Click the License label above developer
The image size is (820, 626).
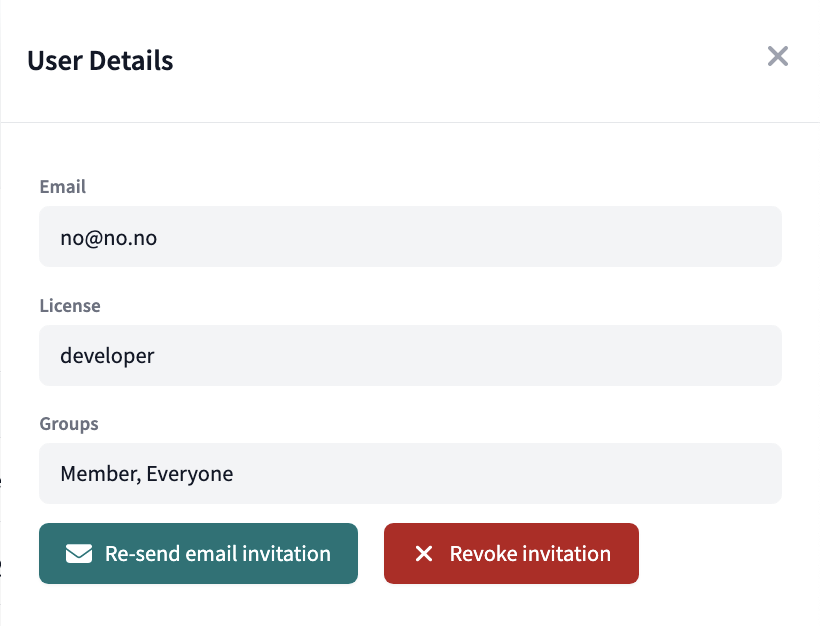click(70, 306)
